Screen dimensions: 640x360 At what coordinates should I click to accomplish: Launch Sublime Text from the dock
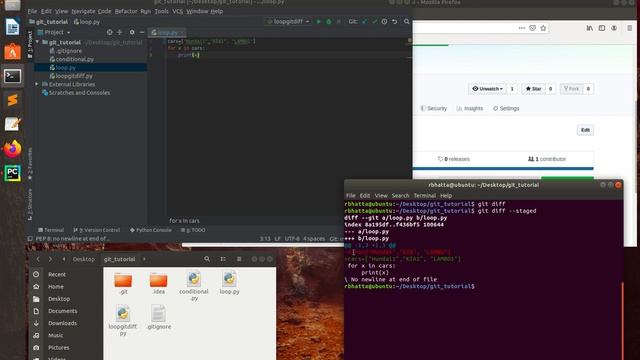pos(12,100)
